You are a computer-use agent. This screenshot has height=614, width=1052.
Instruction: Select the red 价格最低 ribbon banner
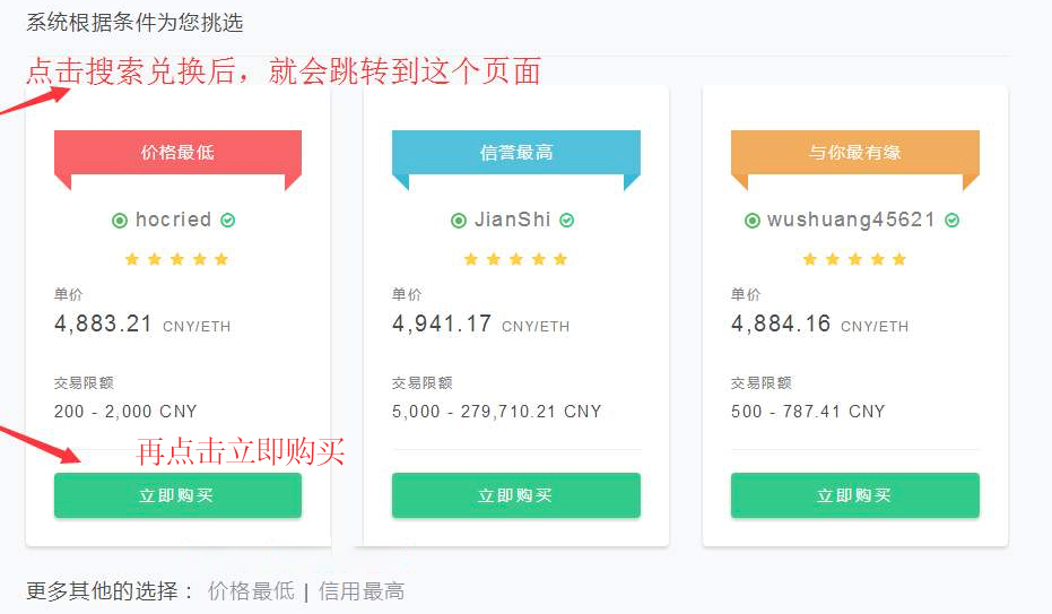(x=177, y=153)
